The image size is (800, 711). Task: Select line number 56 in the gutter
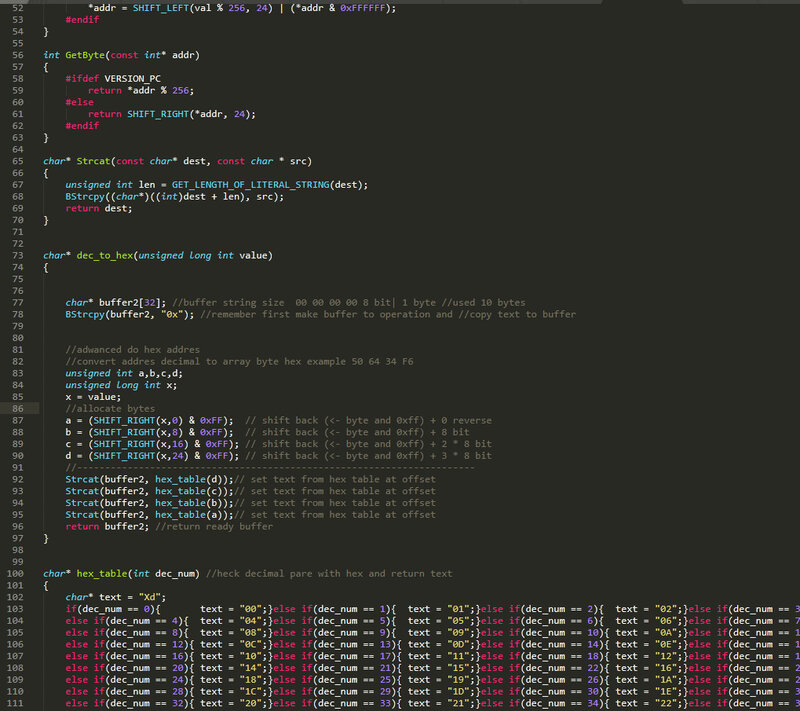tap(18, 55)
